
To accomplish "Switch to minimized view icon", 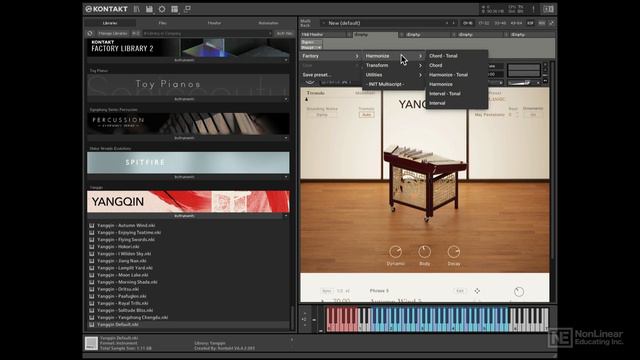I will point(187,9).
